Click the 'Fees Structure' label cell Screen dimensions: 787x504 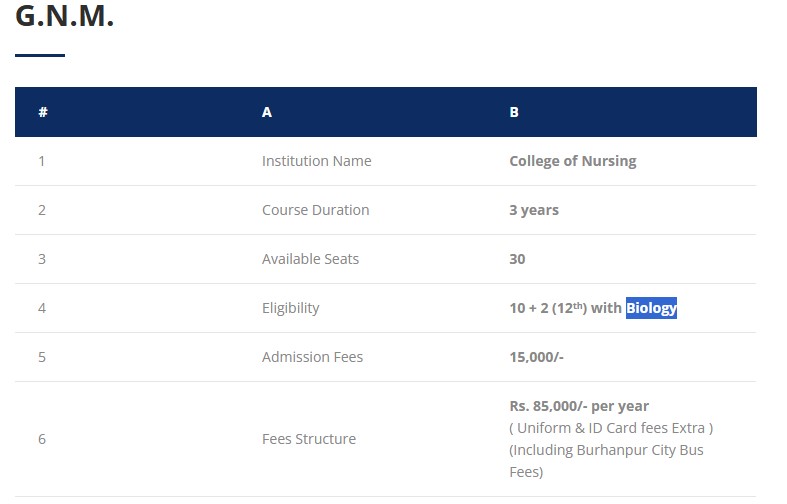click(309, 439)
